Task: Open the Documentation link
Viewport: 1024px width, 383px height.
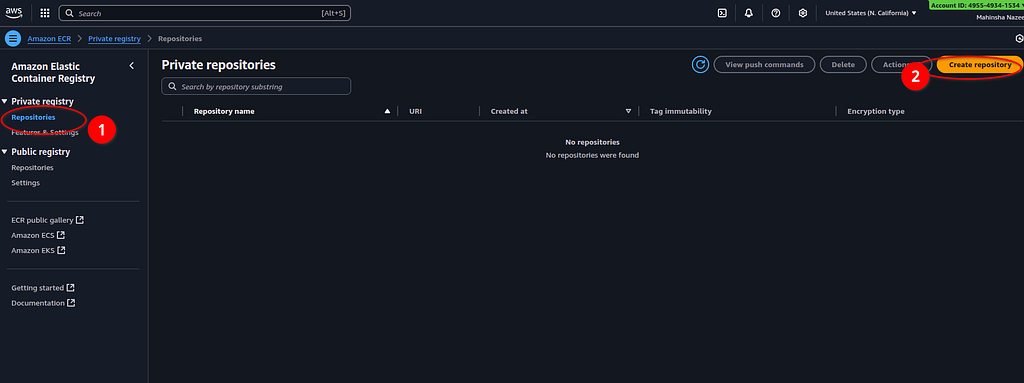Action: tap(43, 303)
